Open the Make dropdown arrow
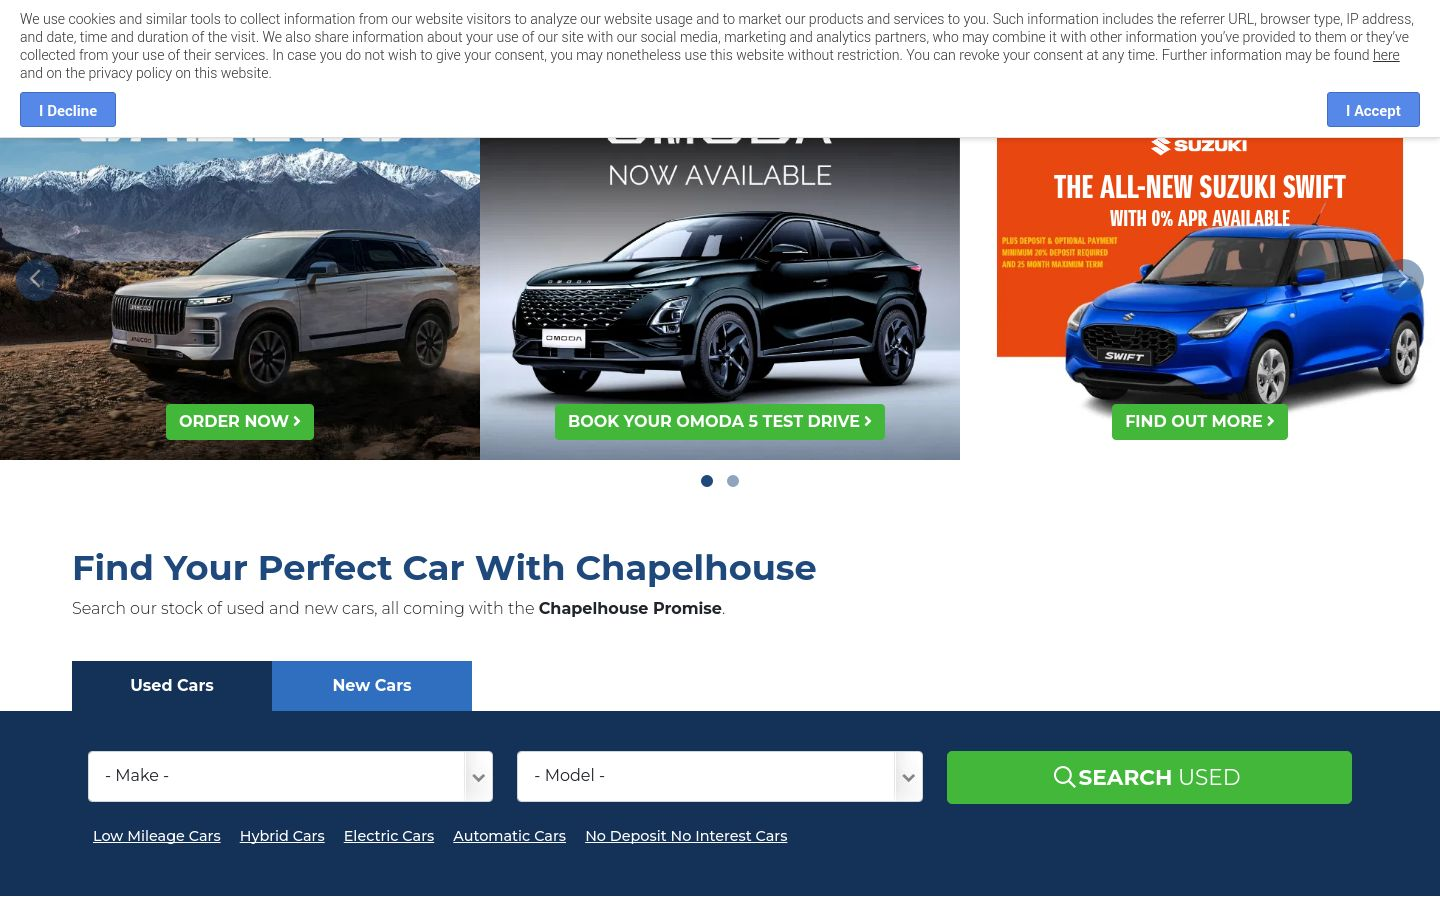The image size is (1440, 900). [x=479, y=777]
